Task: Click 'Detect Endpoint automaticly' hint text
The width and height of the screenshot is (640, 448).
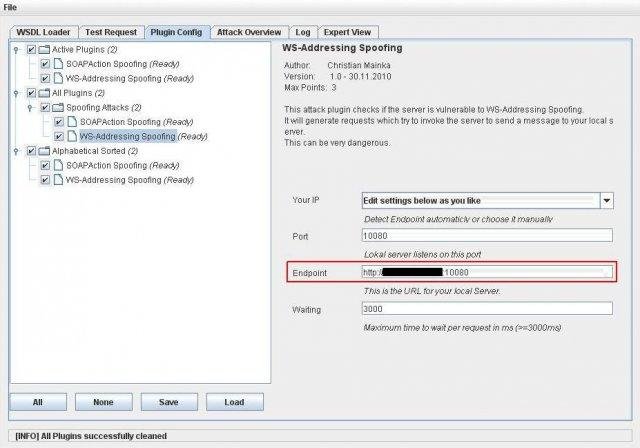Action: (458, 220)
